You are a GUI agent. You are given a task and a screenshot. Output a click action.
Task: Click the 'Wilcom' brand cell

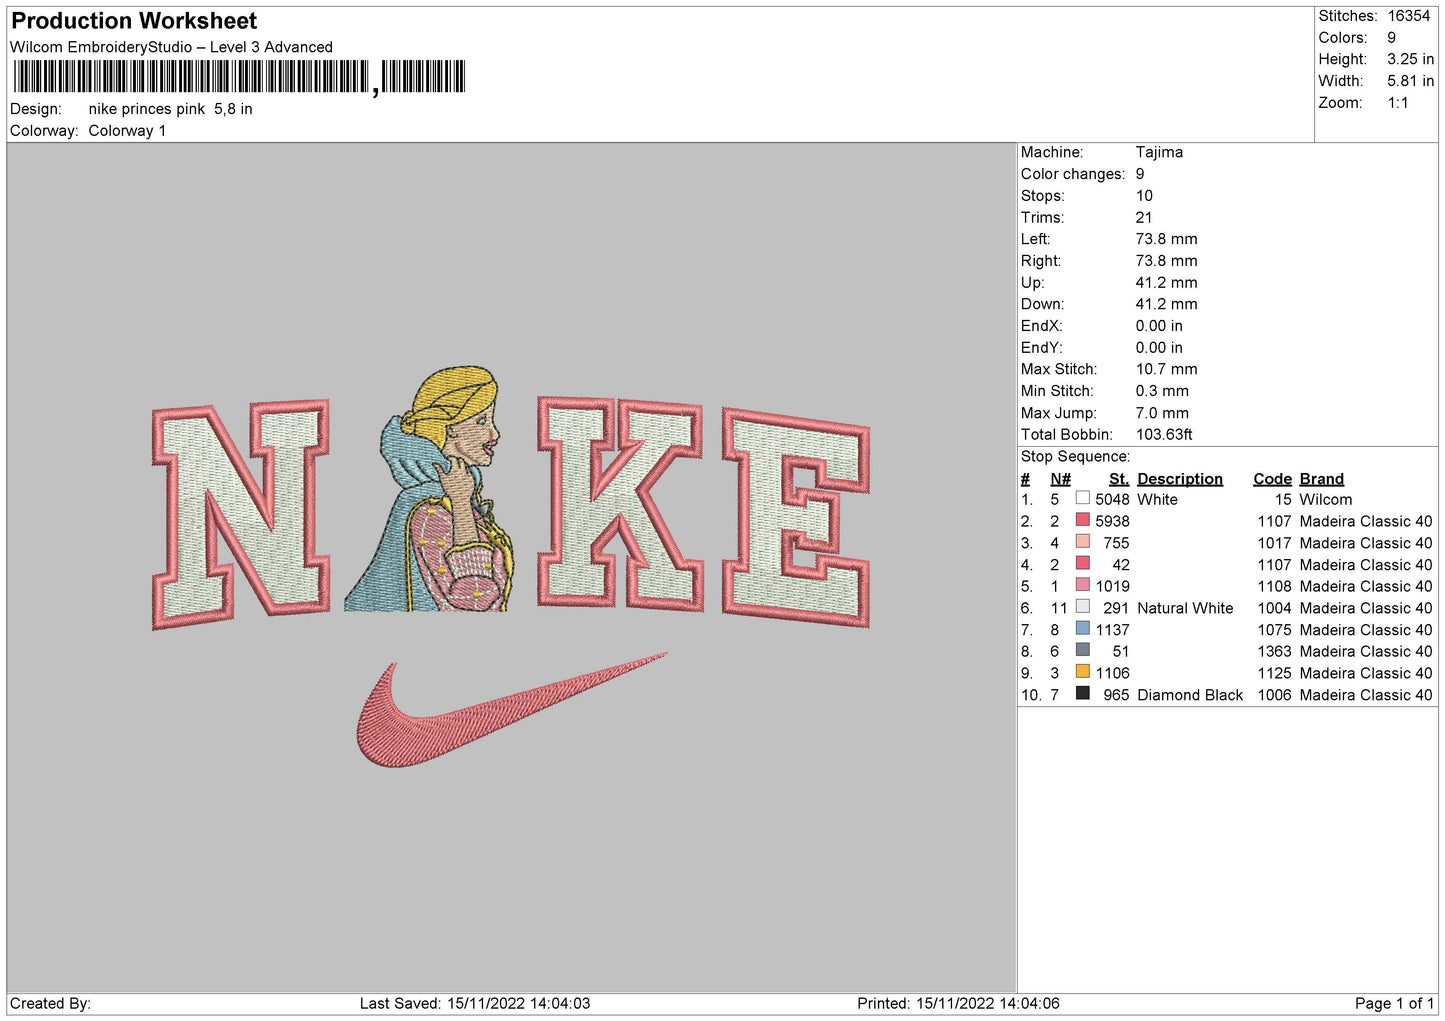pos(1326,500)
